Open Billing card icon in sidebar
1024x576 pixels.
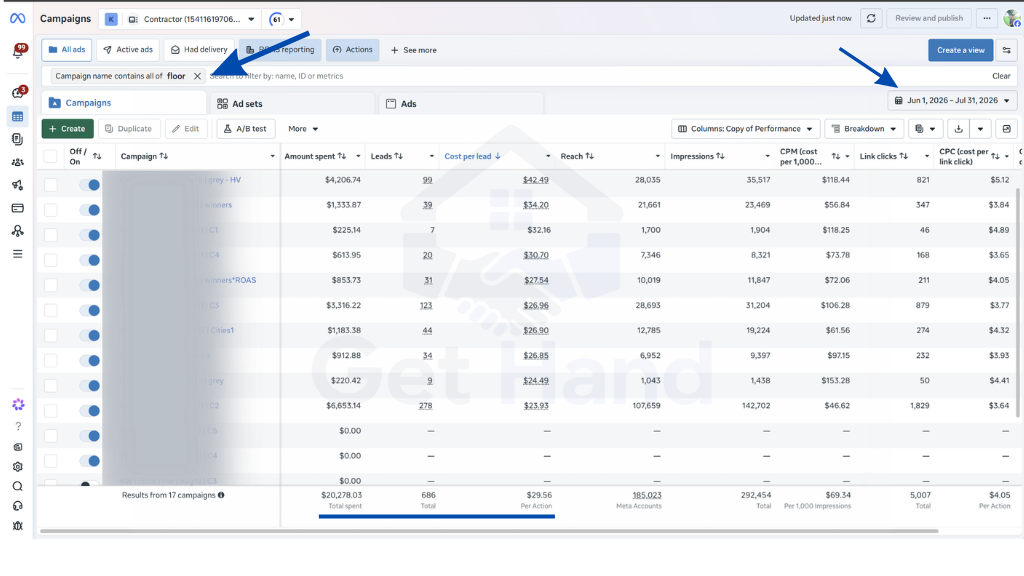[18, 208]
